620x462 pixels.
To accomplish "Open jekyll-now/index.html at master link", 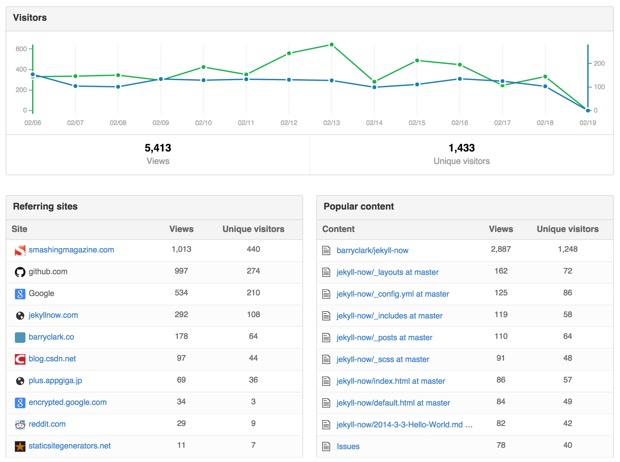I will pos(390,381).
